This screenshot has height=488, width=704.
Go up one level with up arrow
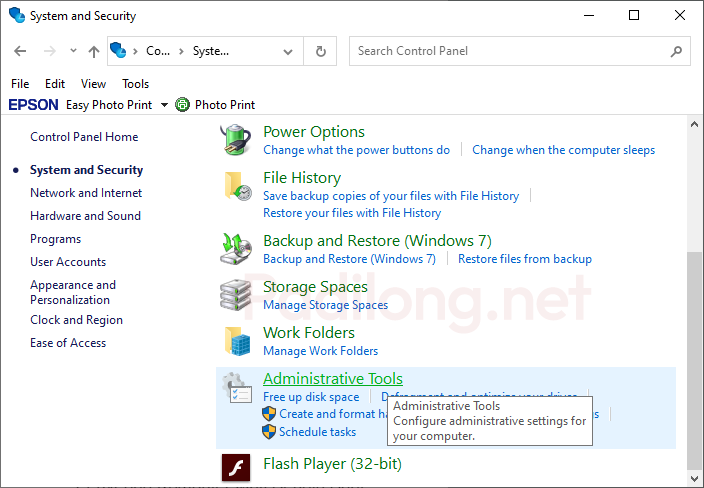click(x=93, y=52)
